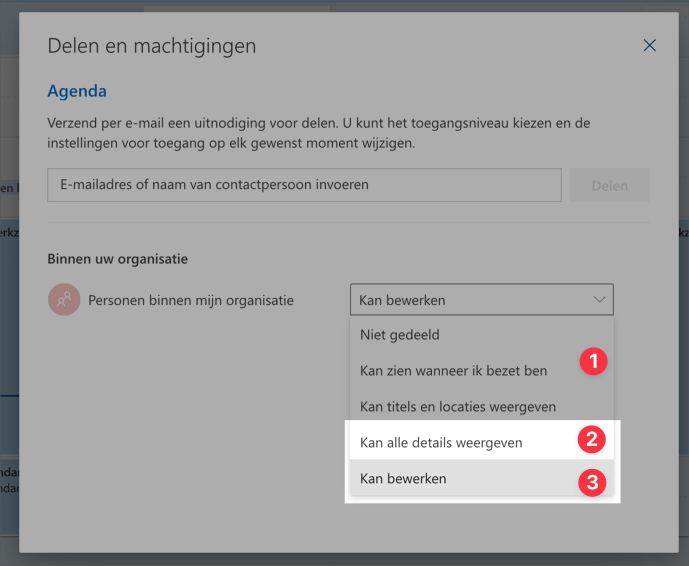The image size is (689, 566).
Task: Click the permission combo box showing Kan bewerken
Action: coord(470,300)
